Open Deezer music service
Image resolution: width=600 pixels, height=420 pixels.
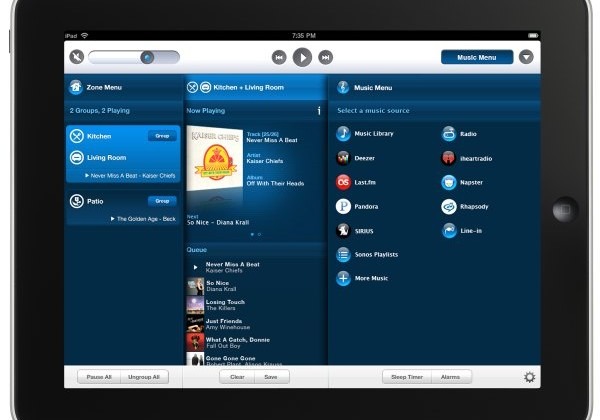pos(355,158)
